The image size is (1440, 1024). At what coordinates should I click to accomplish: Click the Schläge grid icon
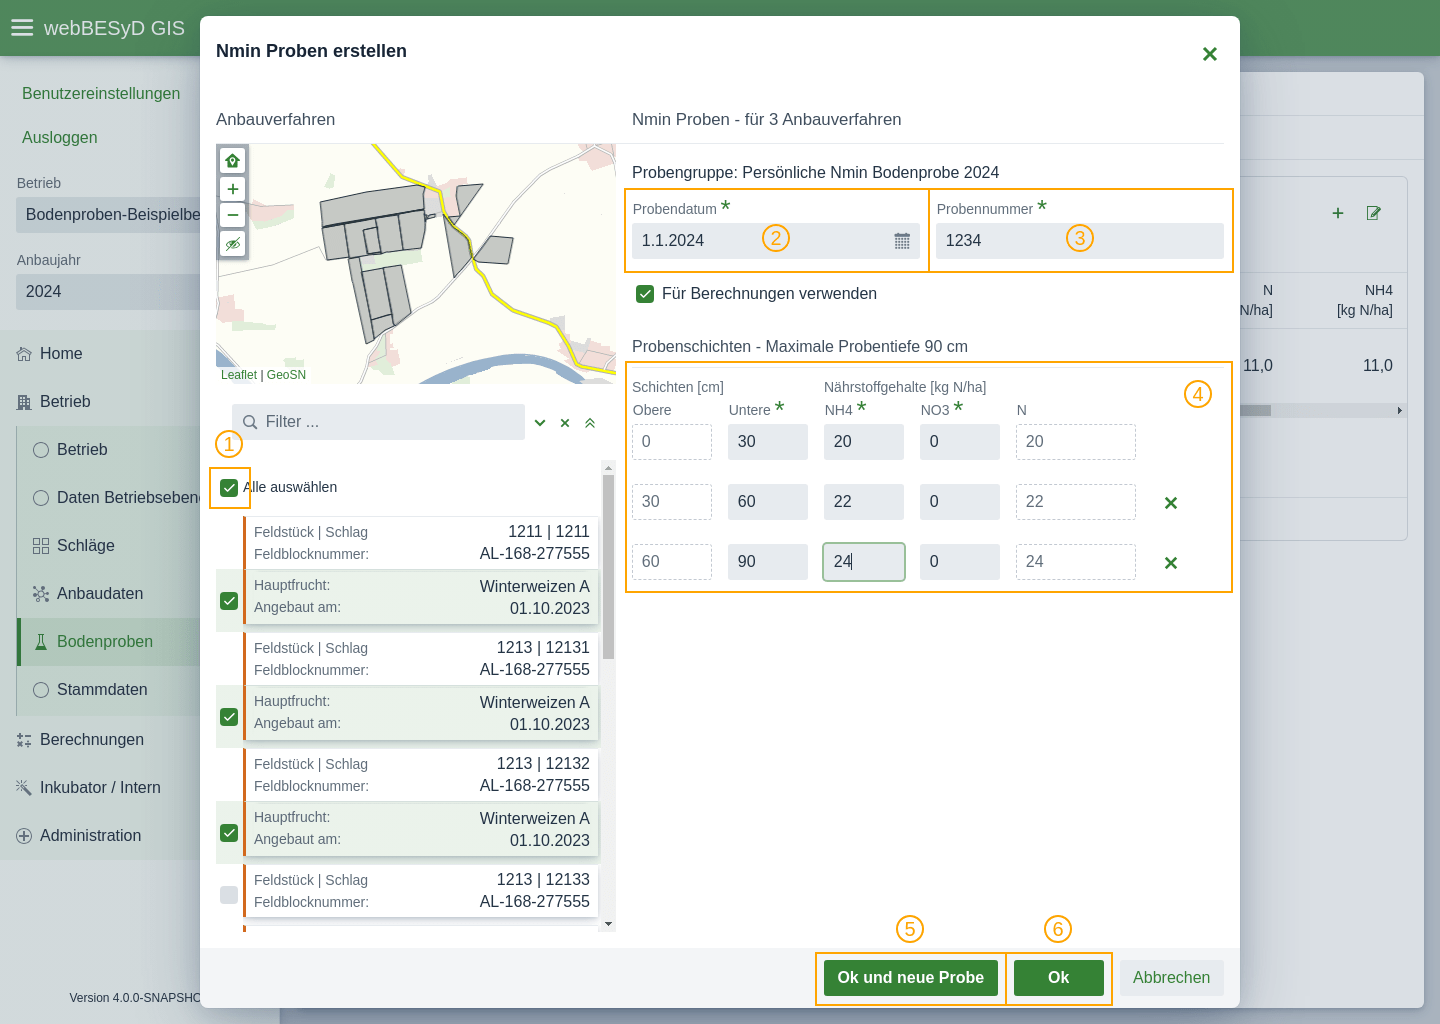[x=41, y=546]
